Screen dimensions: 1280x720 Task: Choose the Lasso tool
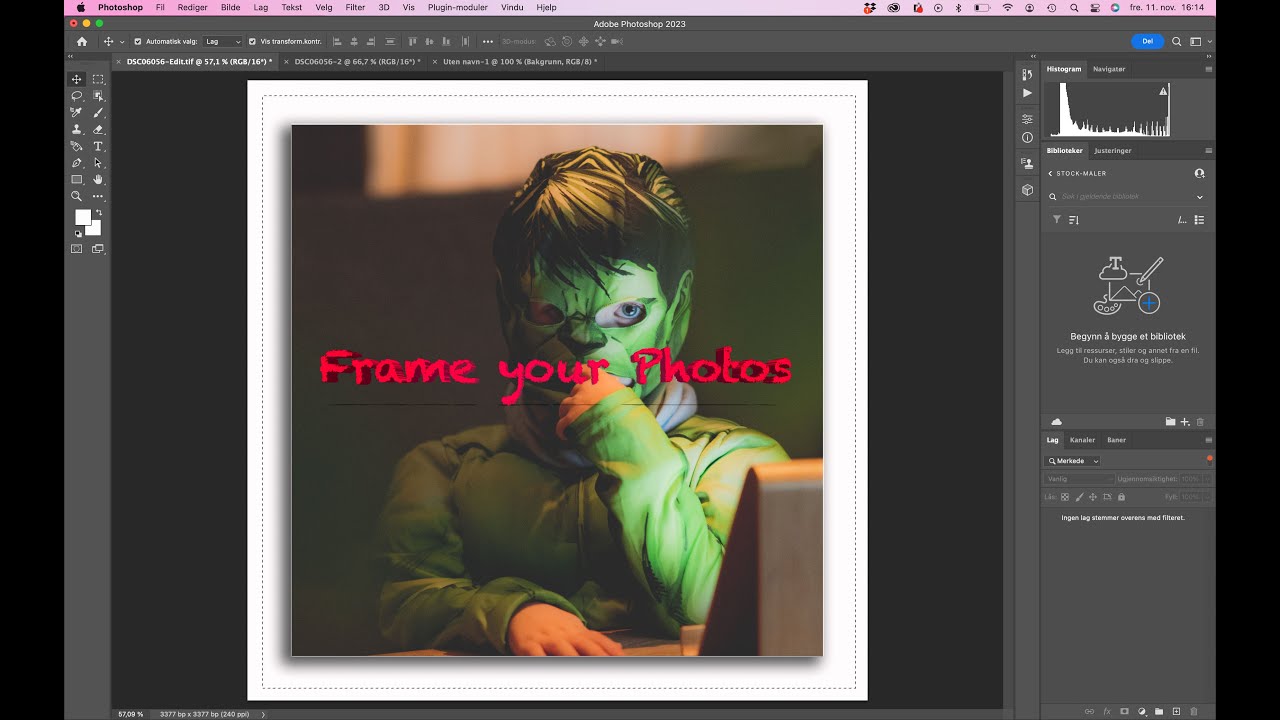(x=76, y=96)
